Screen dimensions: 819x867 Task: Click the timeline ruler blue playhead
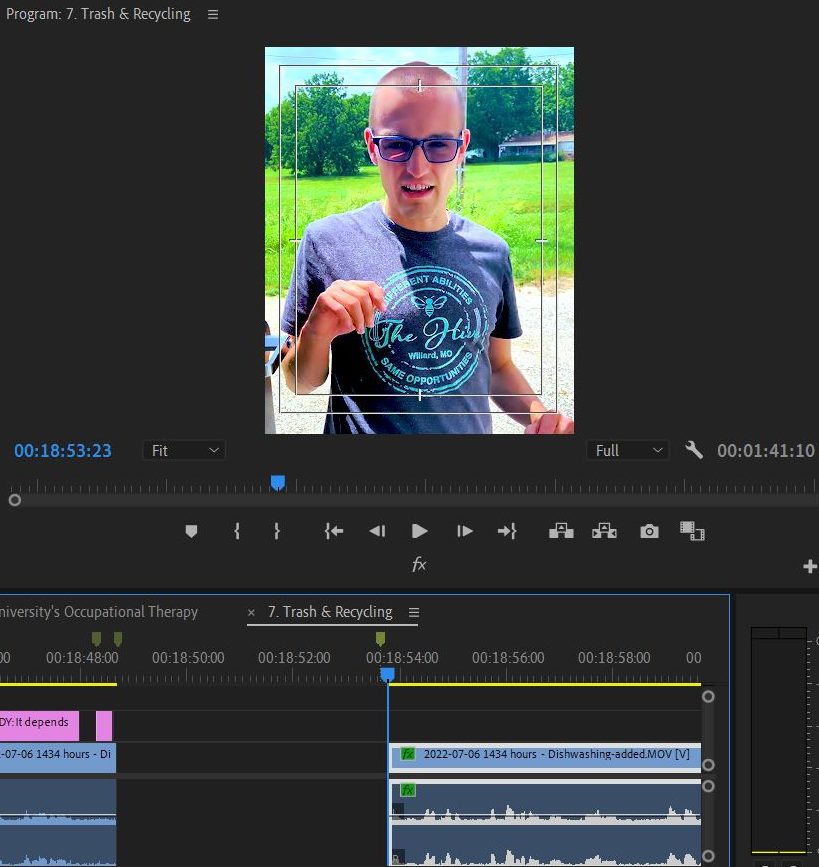click(x=388, y=675)
